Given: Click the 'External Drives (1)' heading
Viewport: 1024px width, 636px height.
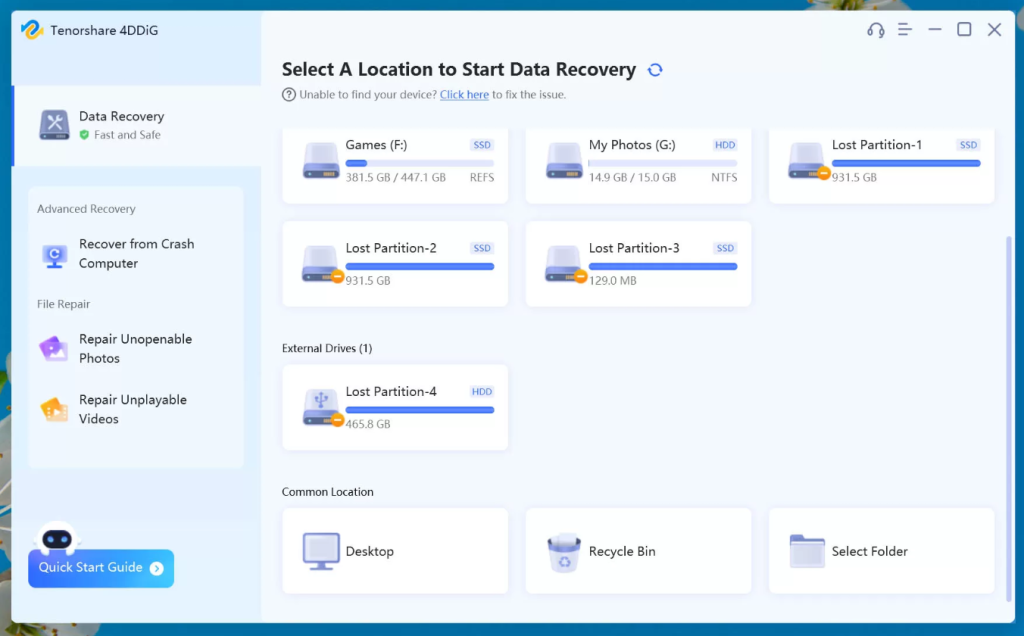Looking at the screenshot, I should tap(327, 348).
